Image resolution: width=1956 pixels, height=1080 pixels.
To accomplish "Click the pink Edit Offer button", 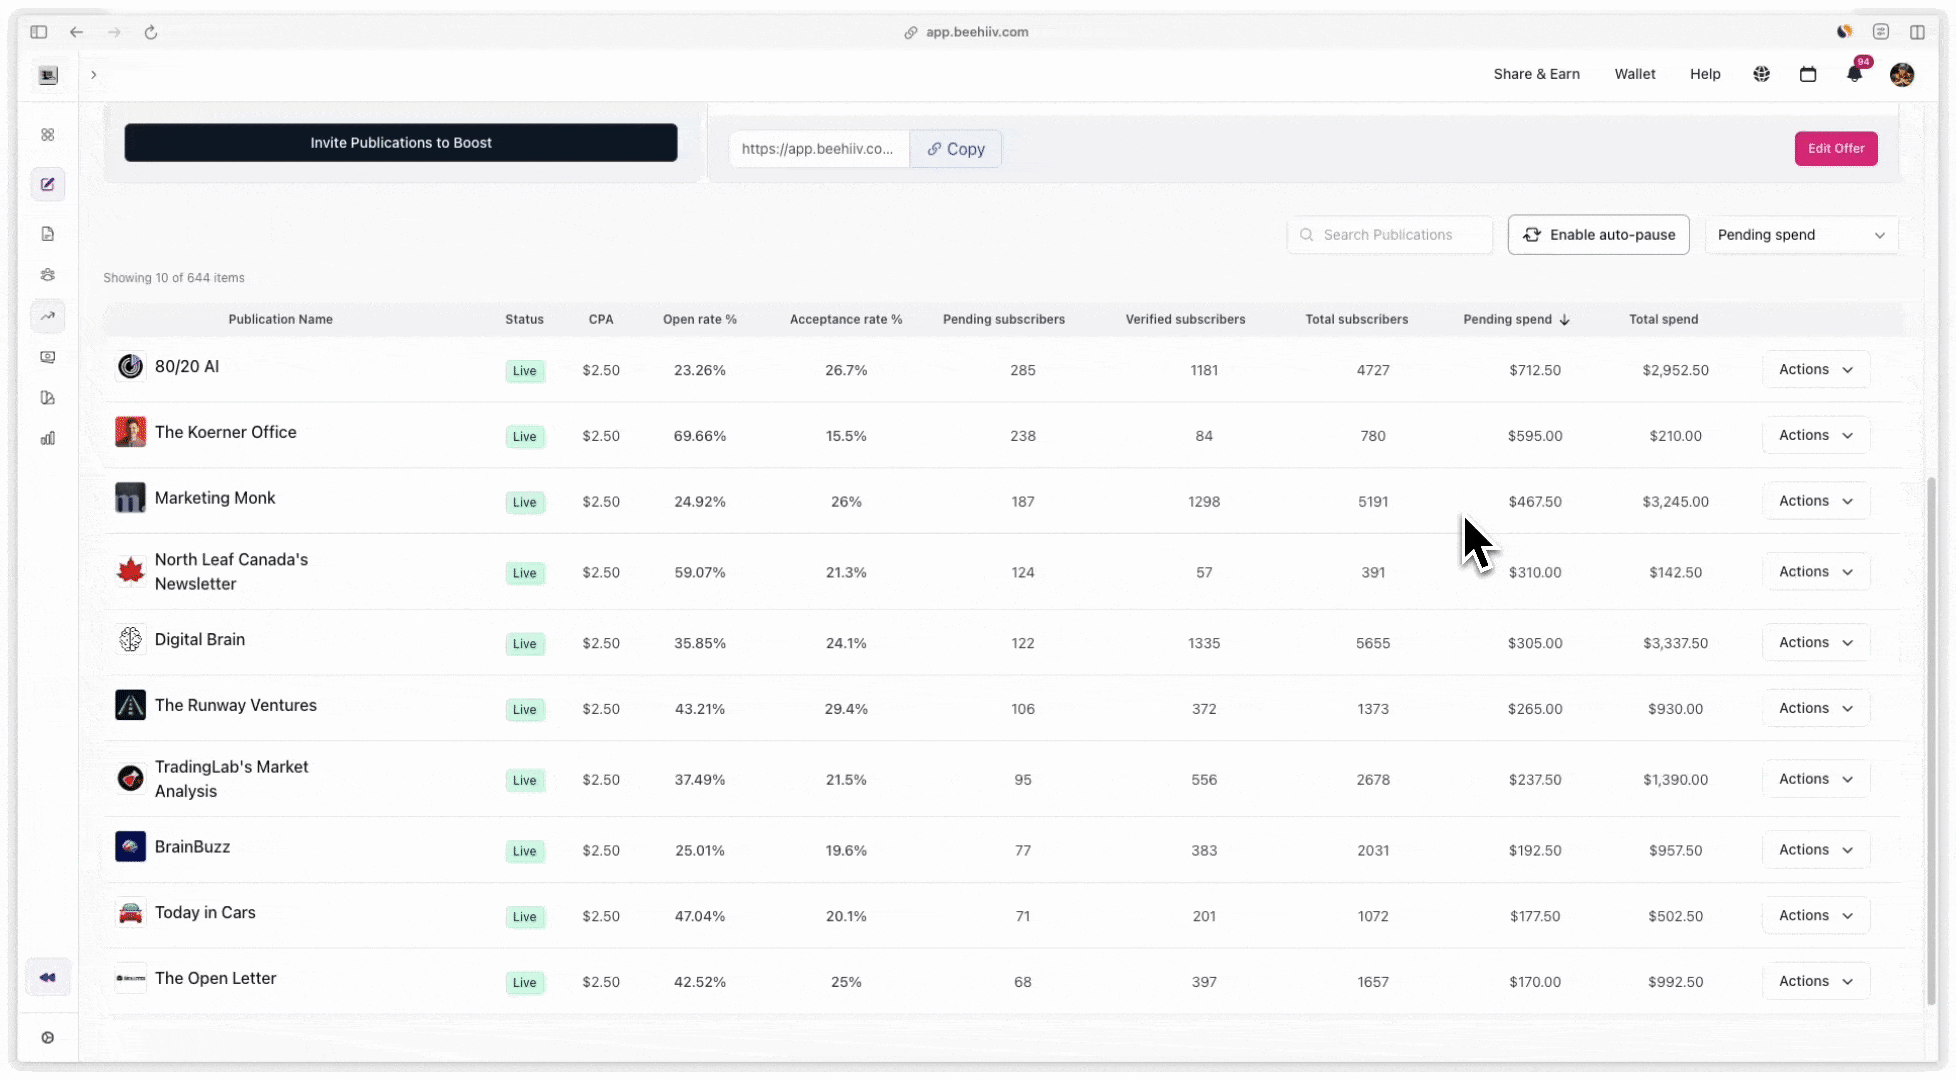I will tap(1836, 149).
